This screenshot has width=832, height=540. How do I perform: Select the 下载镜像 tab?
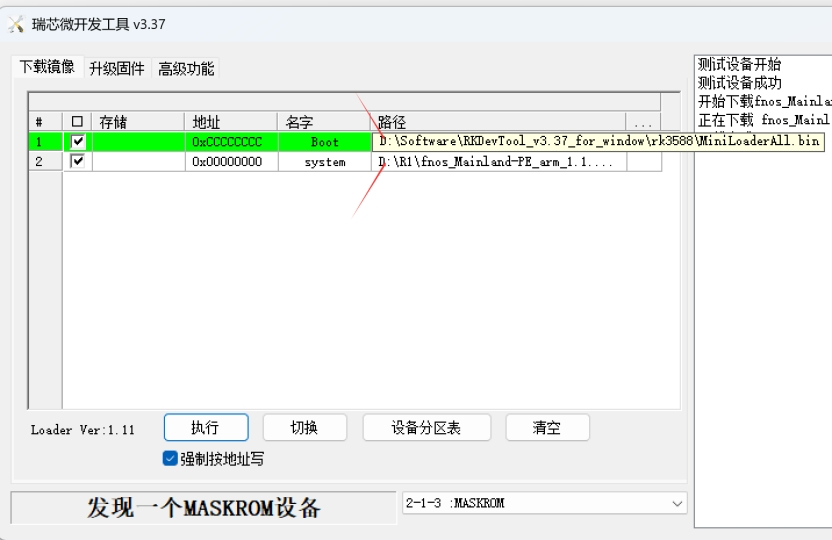tap(47, 67)
